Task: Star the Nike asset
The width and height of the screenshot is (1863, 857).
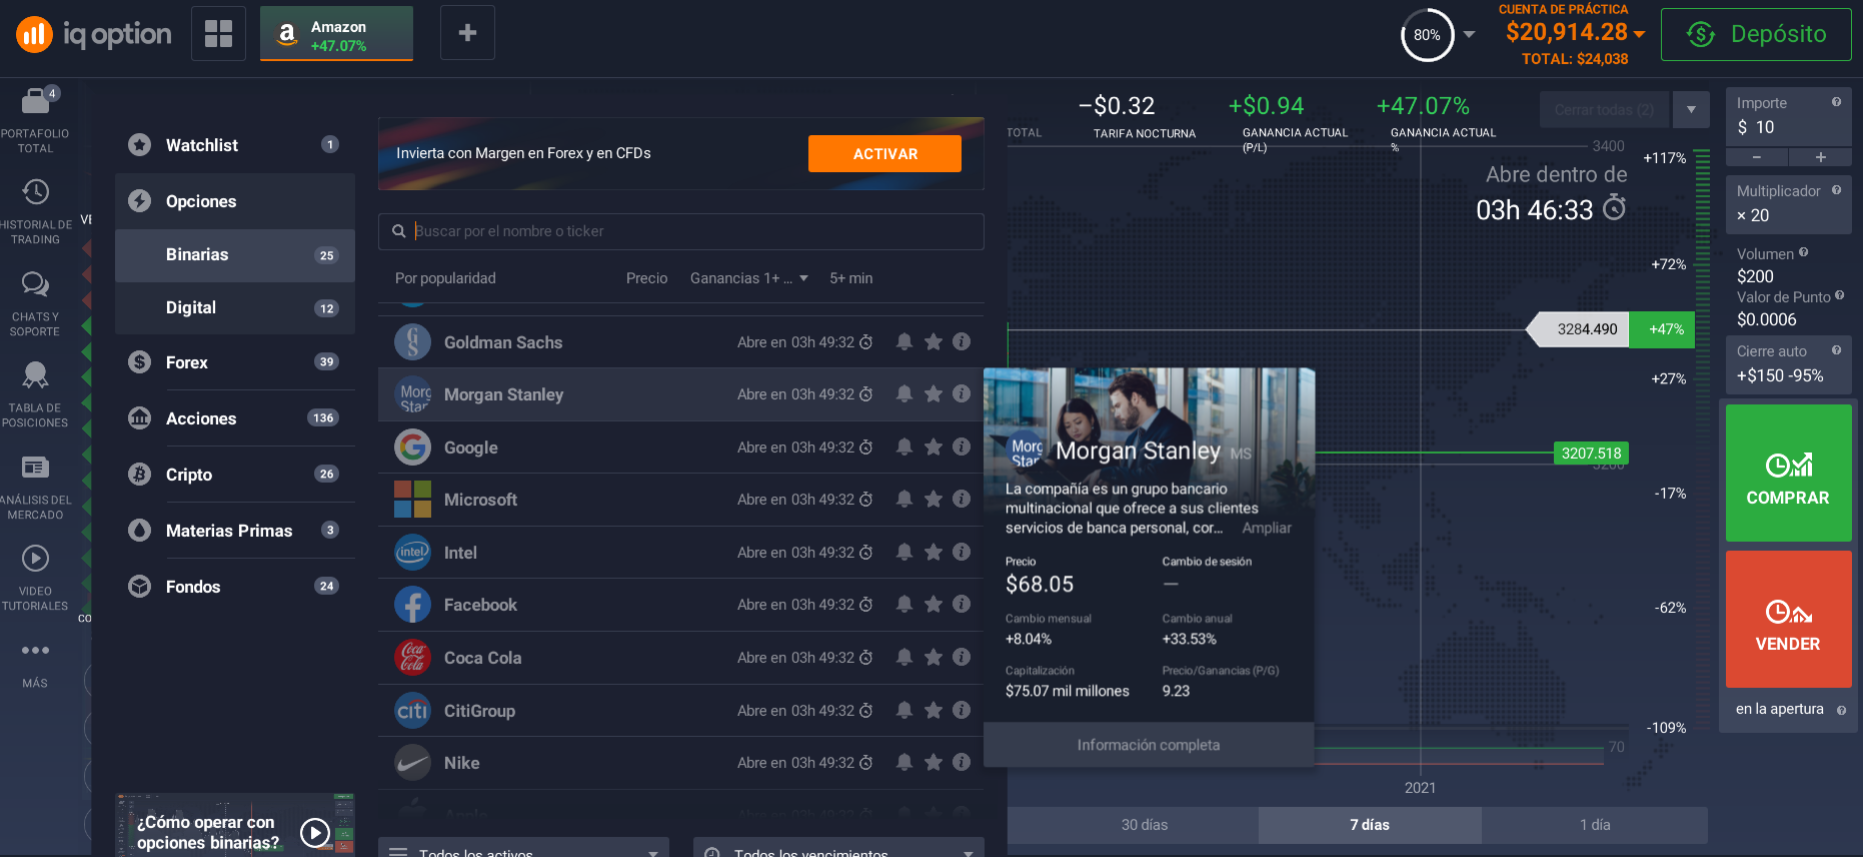Action: [933, 762]
